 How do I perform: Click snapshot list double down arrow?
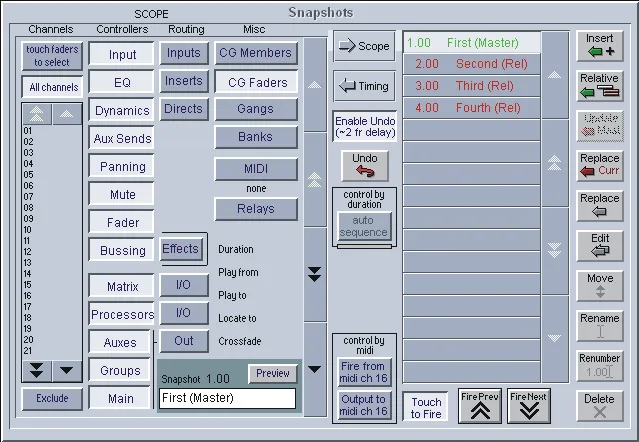[555, 250]
